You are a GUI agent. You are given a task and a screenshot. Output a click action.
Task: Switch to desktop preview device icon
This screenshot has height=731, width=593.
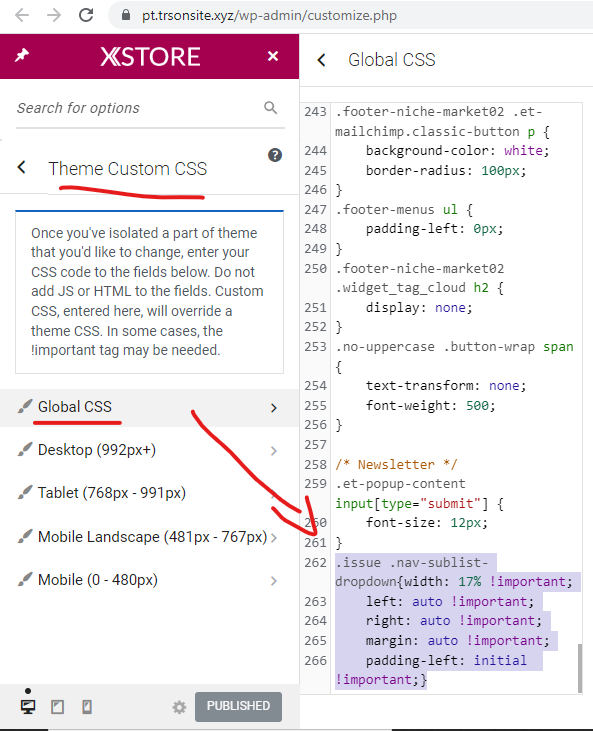click(x=28, y=707)
